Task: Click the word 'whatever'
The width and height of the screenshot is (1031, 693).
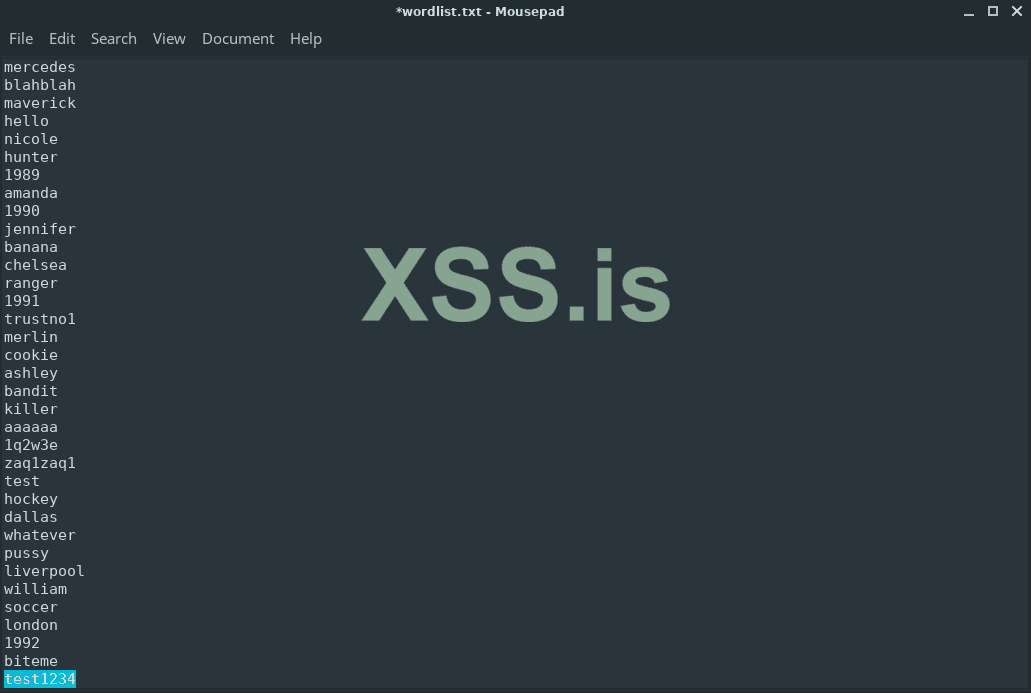Action: pyautogui.click(x=39, y=535)
